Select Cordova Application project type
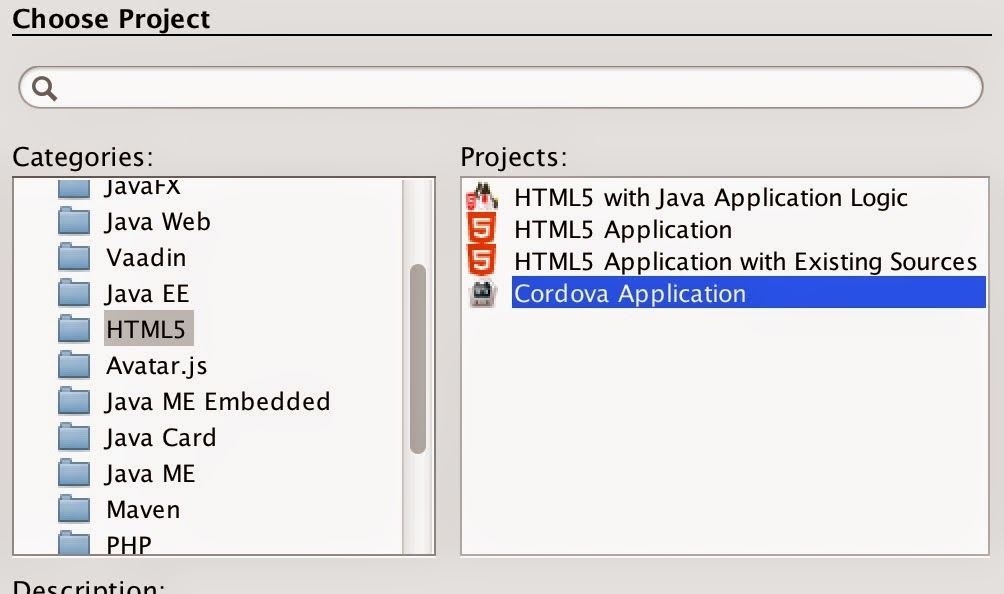 [x=629, y=294]
